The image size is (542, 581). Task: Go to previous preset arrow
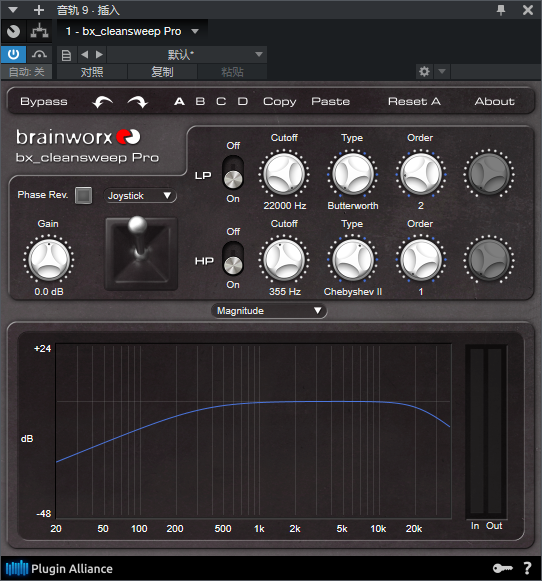click(85, 54)
